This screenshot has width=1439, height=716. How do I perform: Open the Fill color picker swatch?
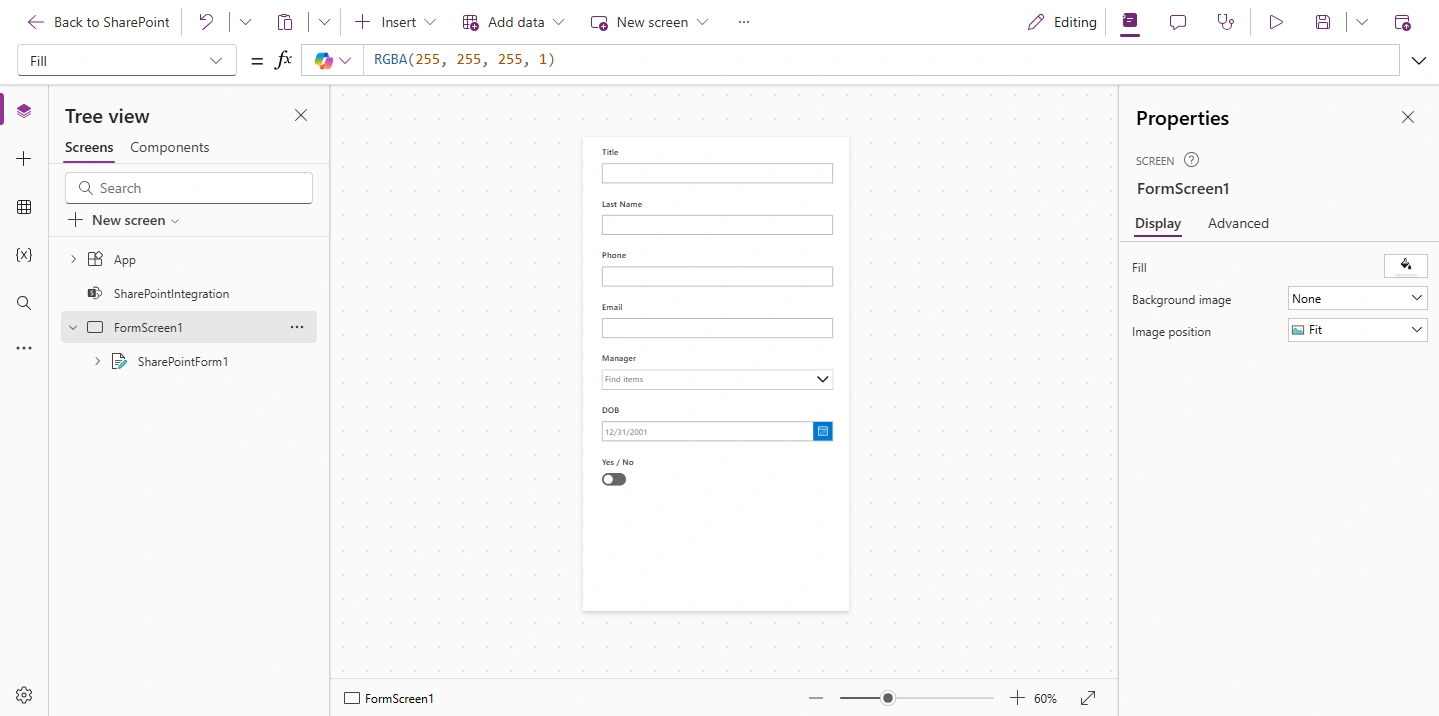(1405, 266)
